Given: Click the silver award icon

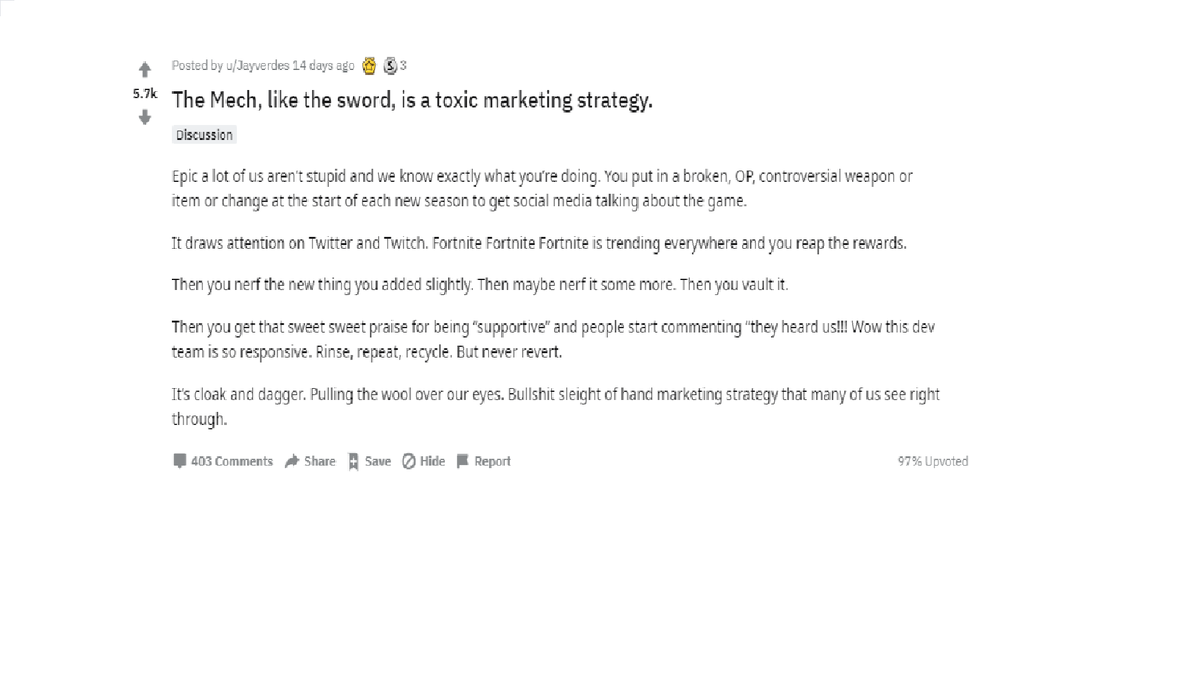Looking at the screenshot, I should pyautogui.click(x=390, y=66).
